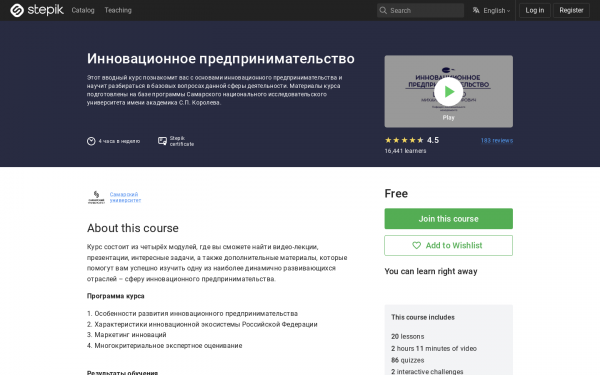Click You can learn right away text
Viewport: 600px width, 375px height.
431,271
